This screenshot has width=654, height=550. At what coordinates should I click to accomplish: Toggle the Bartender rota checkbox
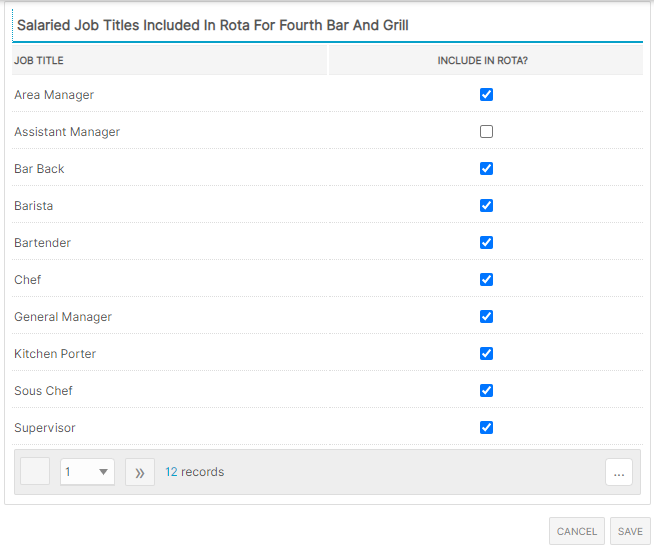486,243
